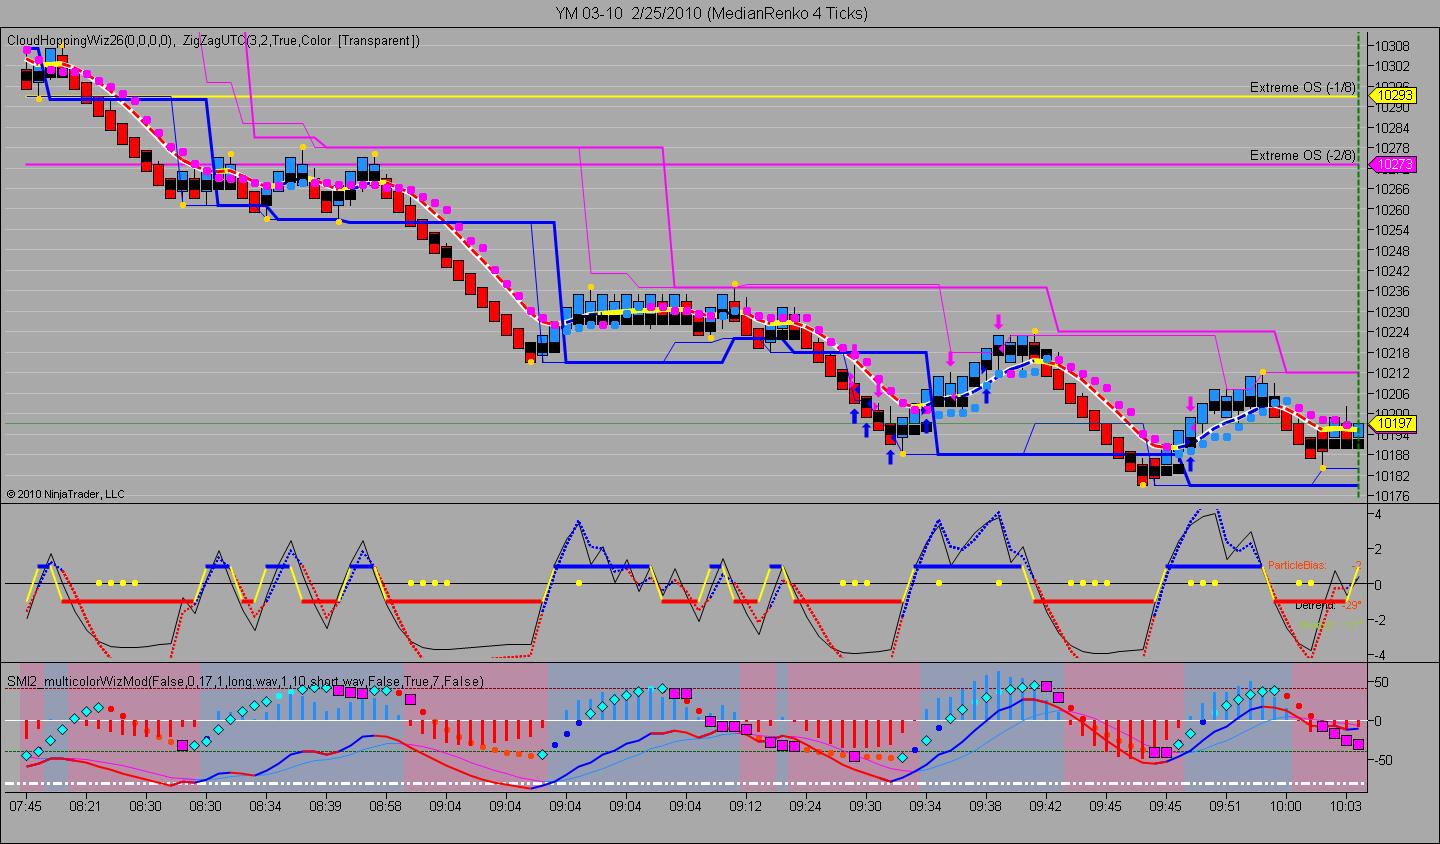The height and width of the screenshot is (844, 1440).
Task: Click the ZigZagUTC indicator label
Action: (302, 41)
